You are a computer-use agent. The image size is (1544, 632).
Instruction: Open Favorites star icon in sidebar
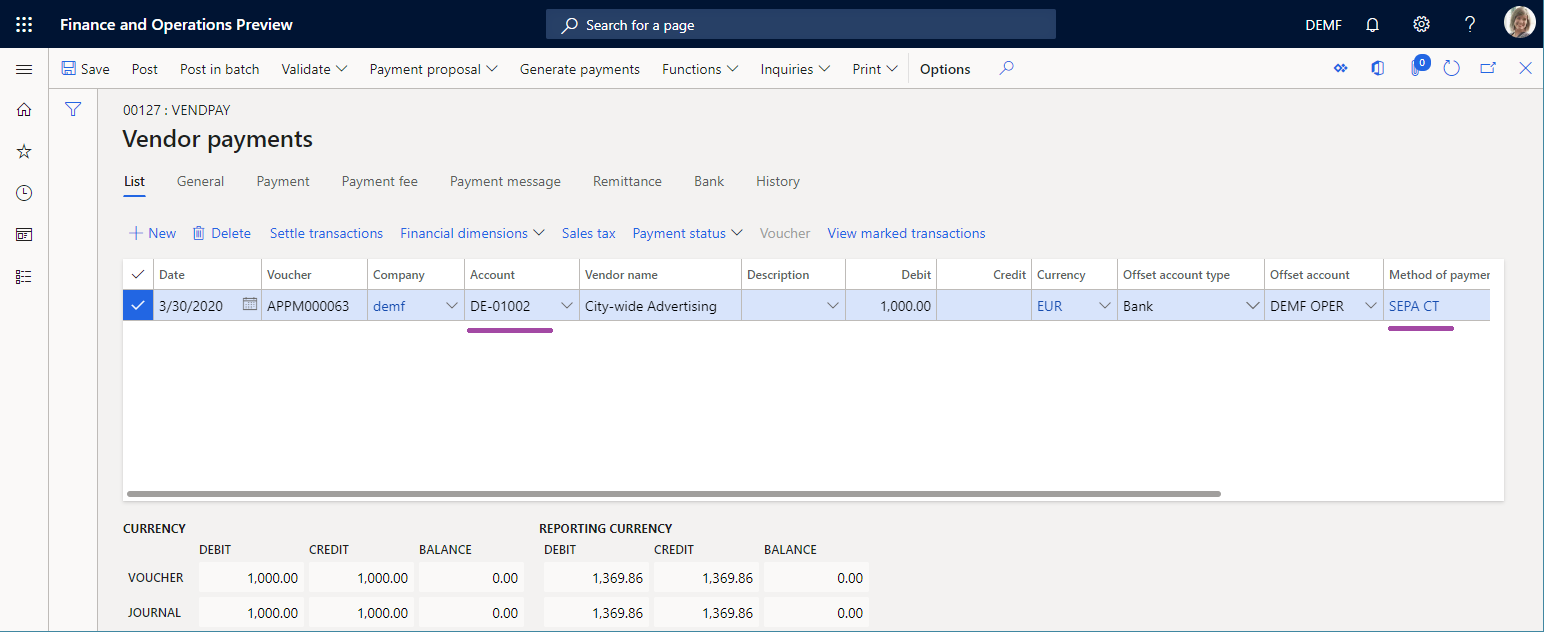coord(23,151)
